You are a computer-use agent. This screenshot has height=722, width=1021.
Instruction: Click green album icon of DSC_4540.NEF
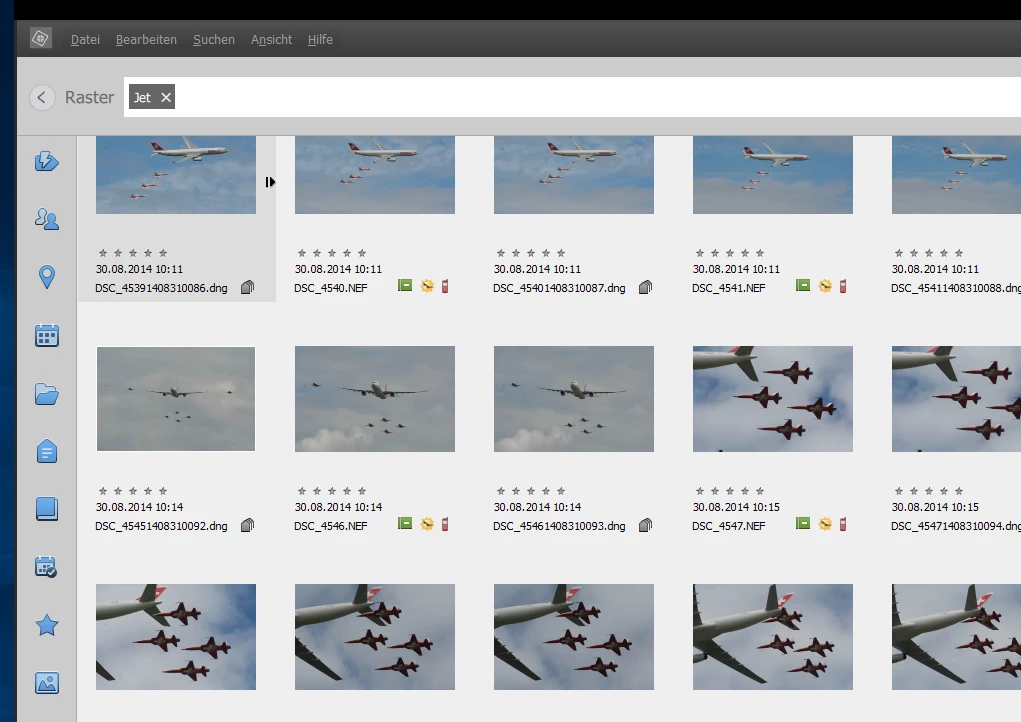[405, 286]
